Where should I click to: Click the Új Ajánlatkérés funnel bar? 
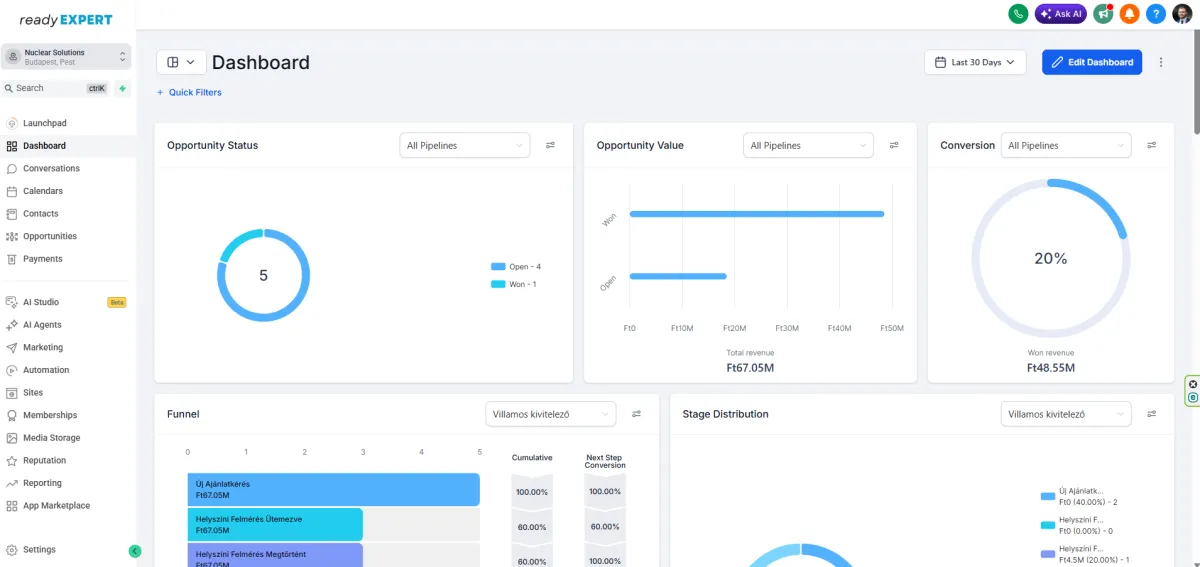point(334,490)
